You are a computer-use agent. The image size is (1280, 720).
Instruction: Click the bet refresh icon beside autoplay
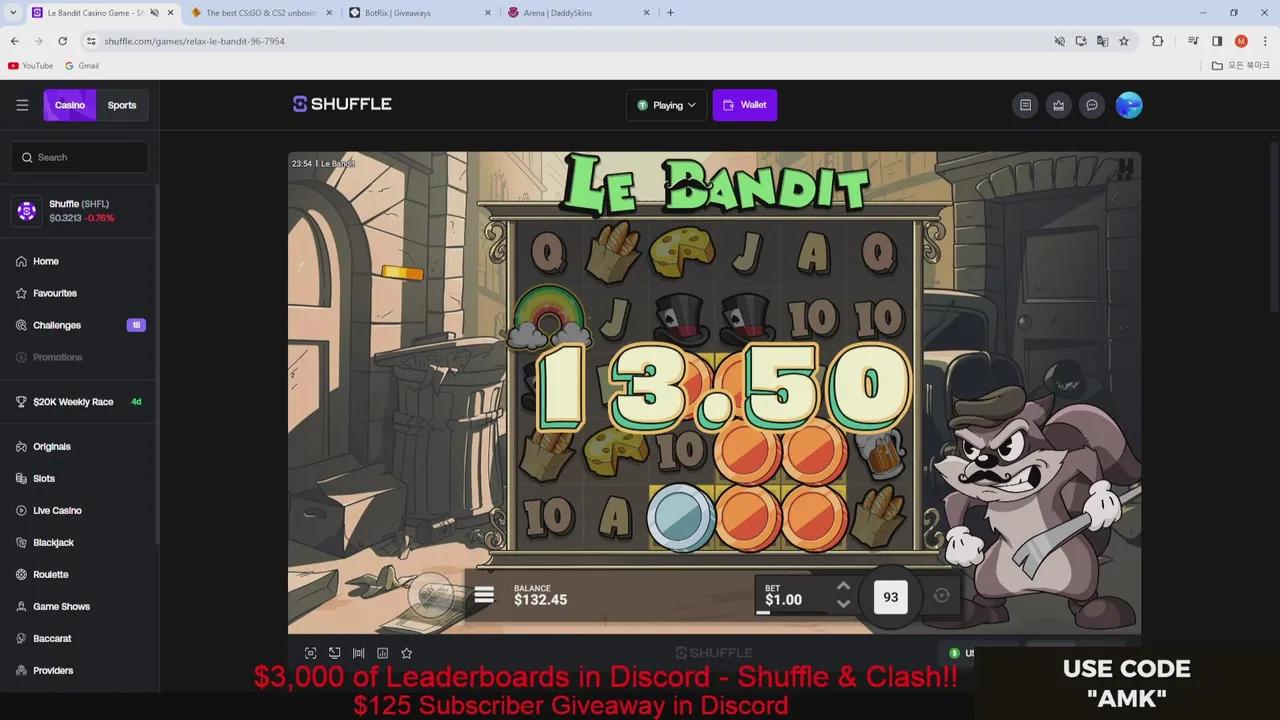(x=941, y=596)
